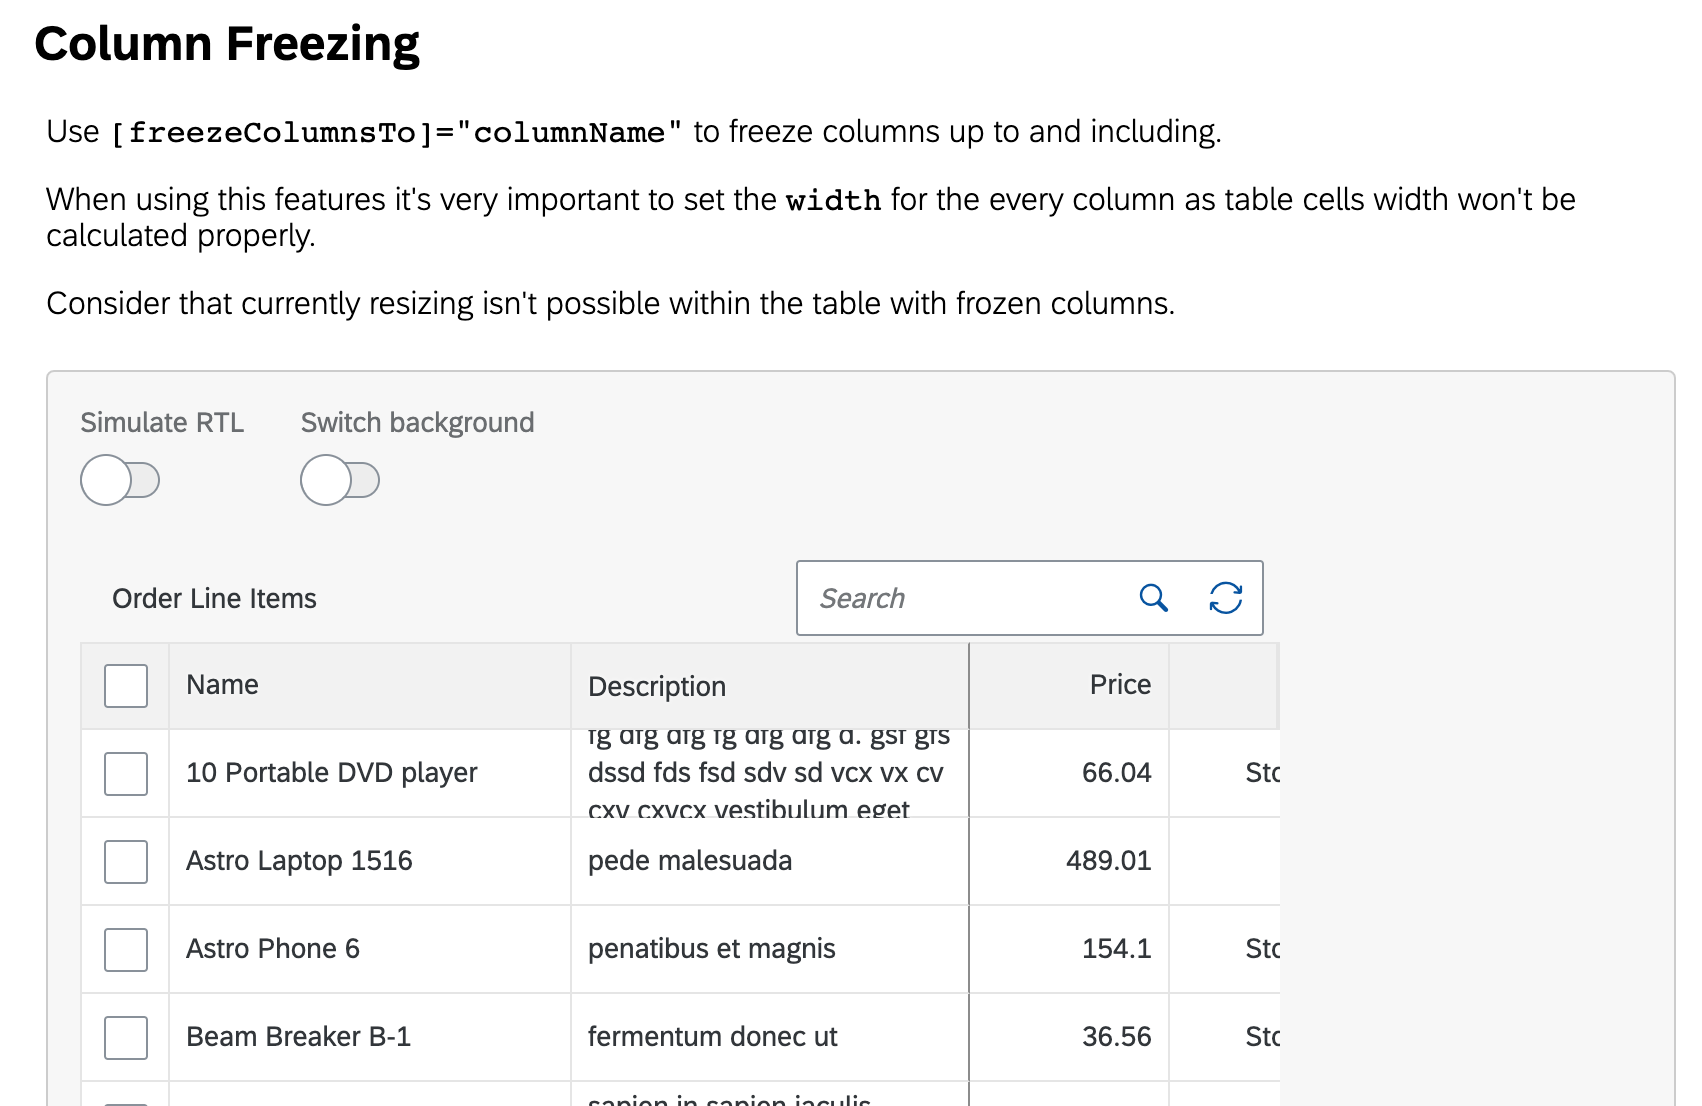Check the 10 Portable DVD player row checkbox

(x=126, y=774)
